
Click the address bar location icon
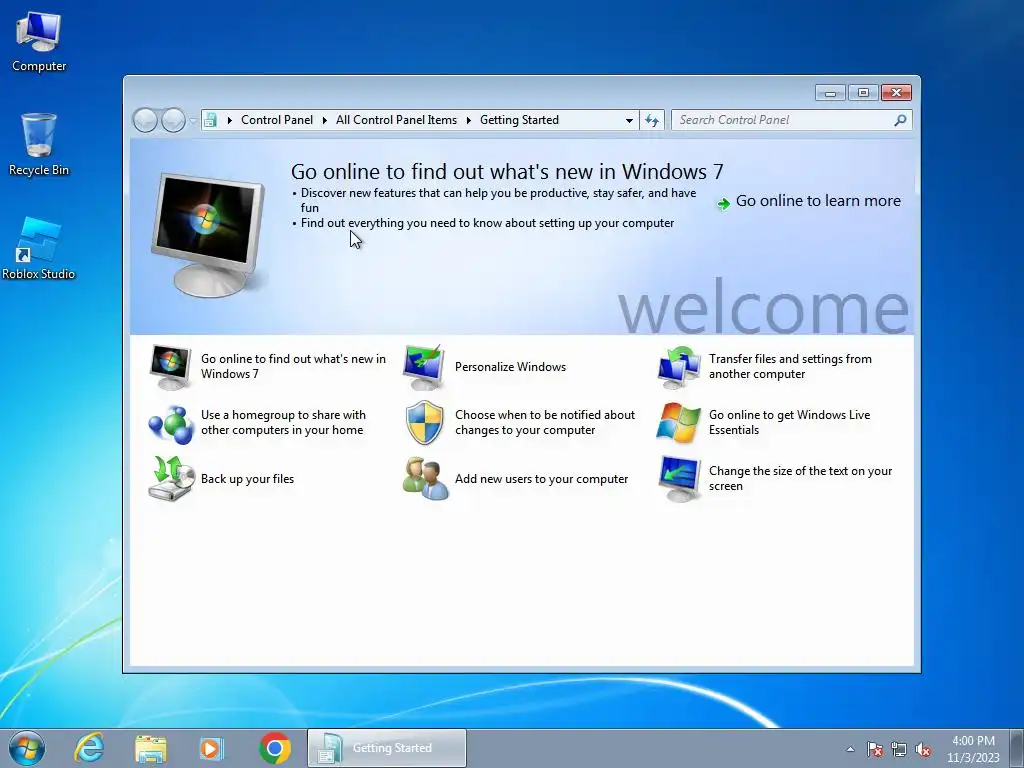210,120
